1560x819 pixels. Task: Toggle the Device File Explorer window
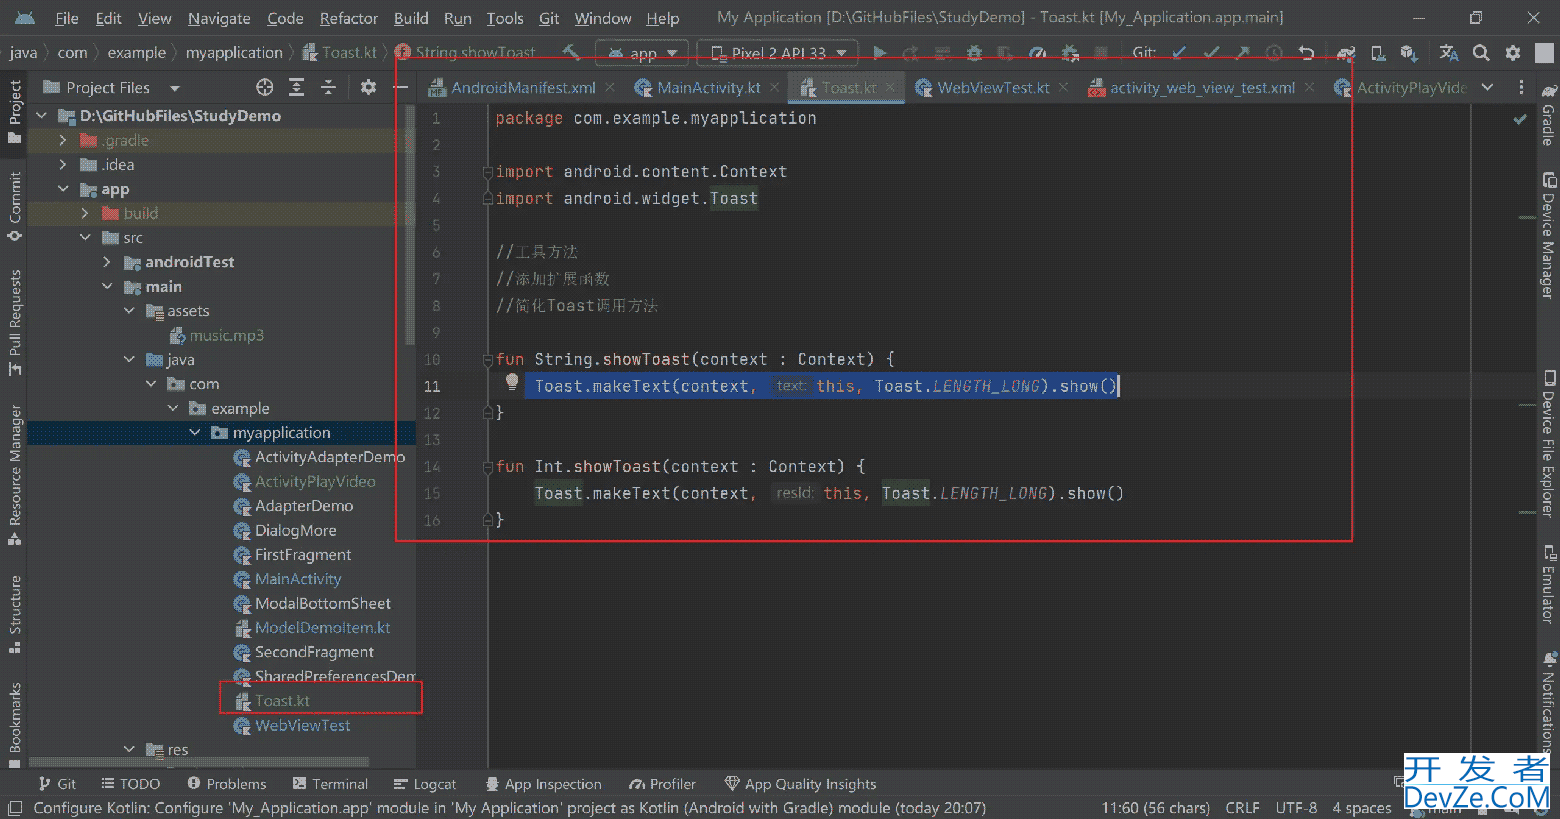tap(1548, 444)
